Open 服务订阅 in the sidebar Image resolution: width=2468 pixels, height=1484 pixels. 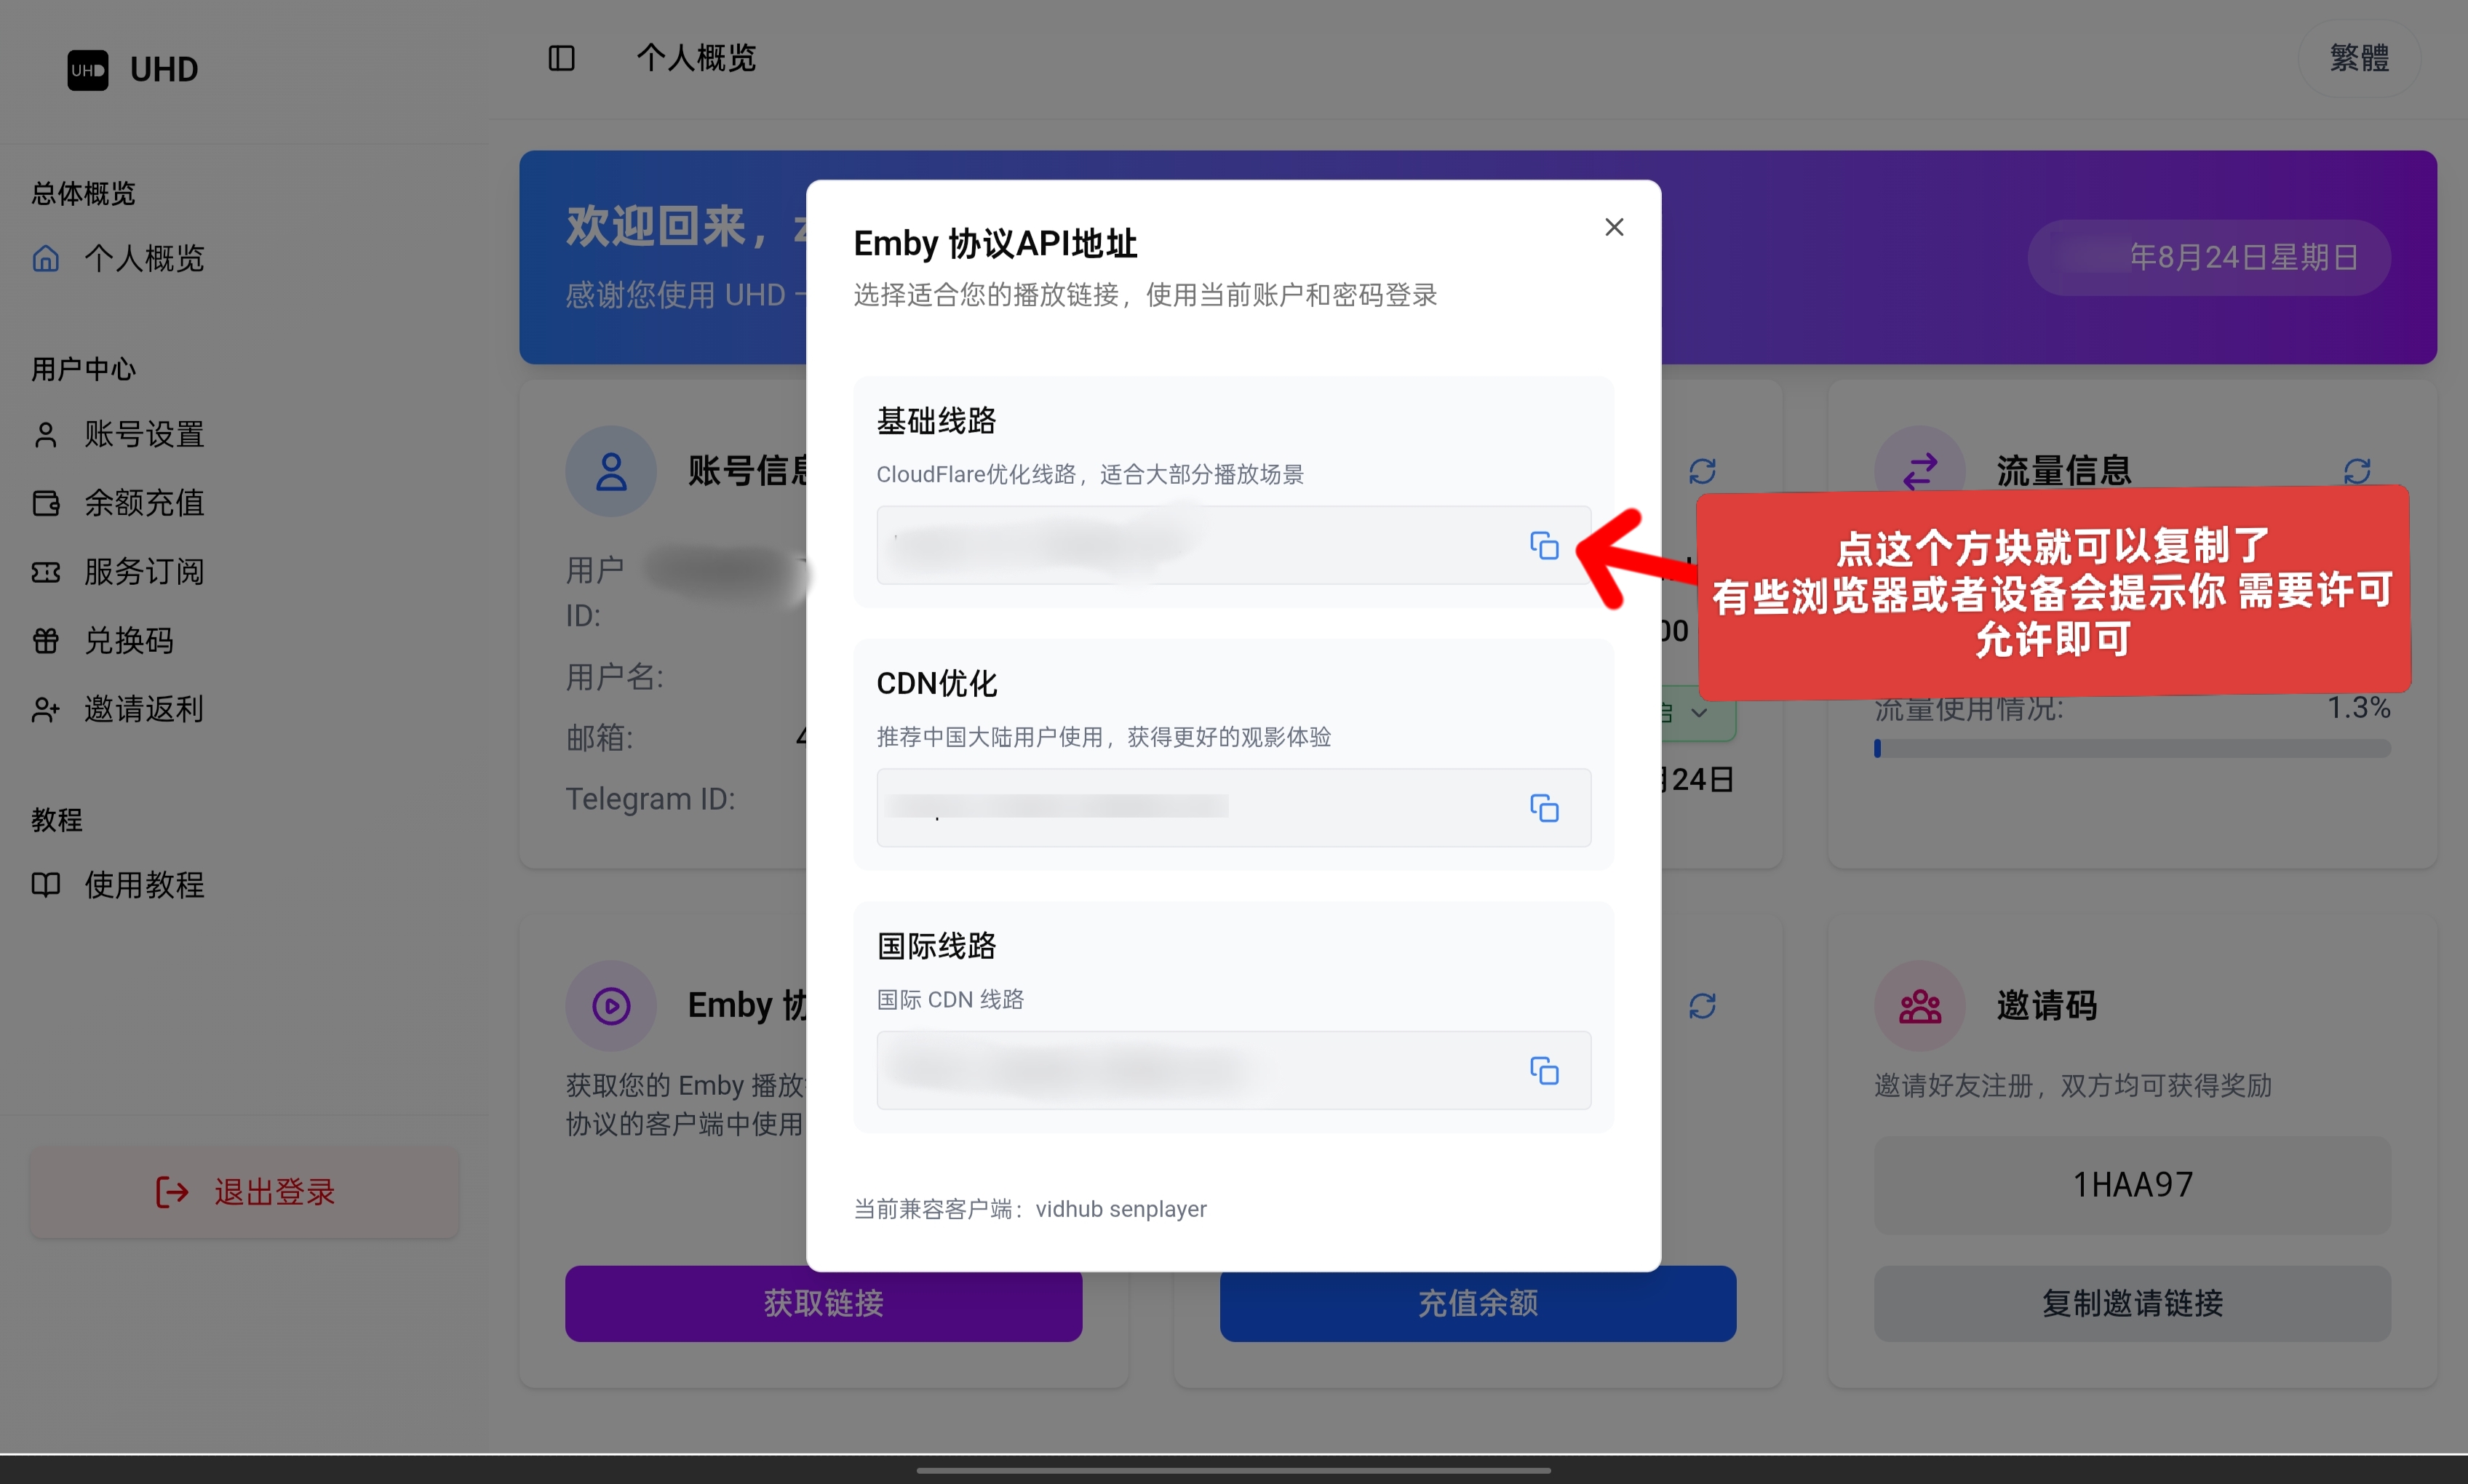point(143,572)
